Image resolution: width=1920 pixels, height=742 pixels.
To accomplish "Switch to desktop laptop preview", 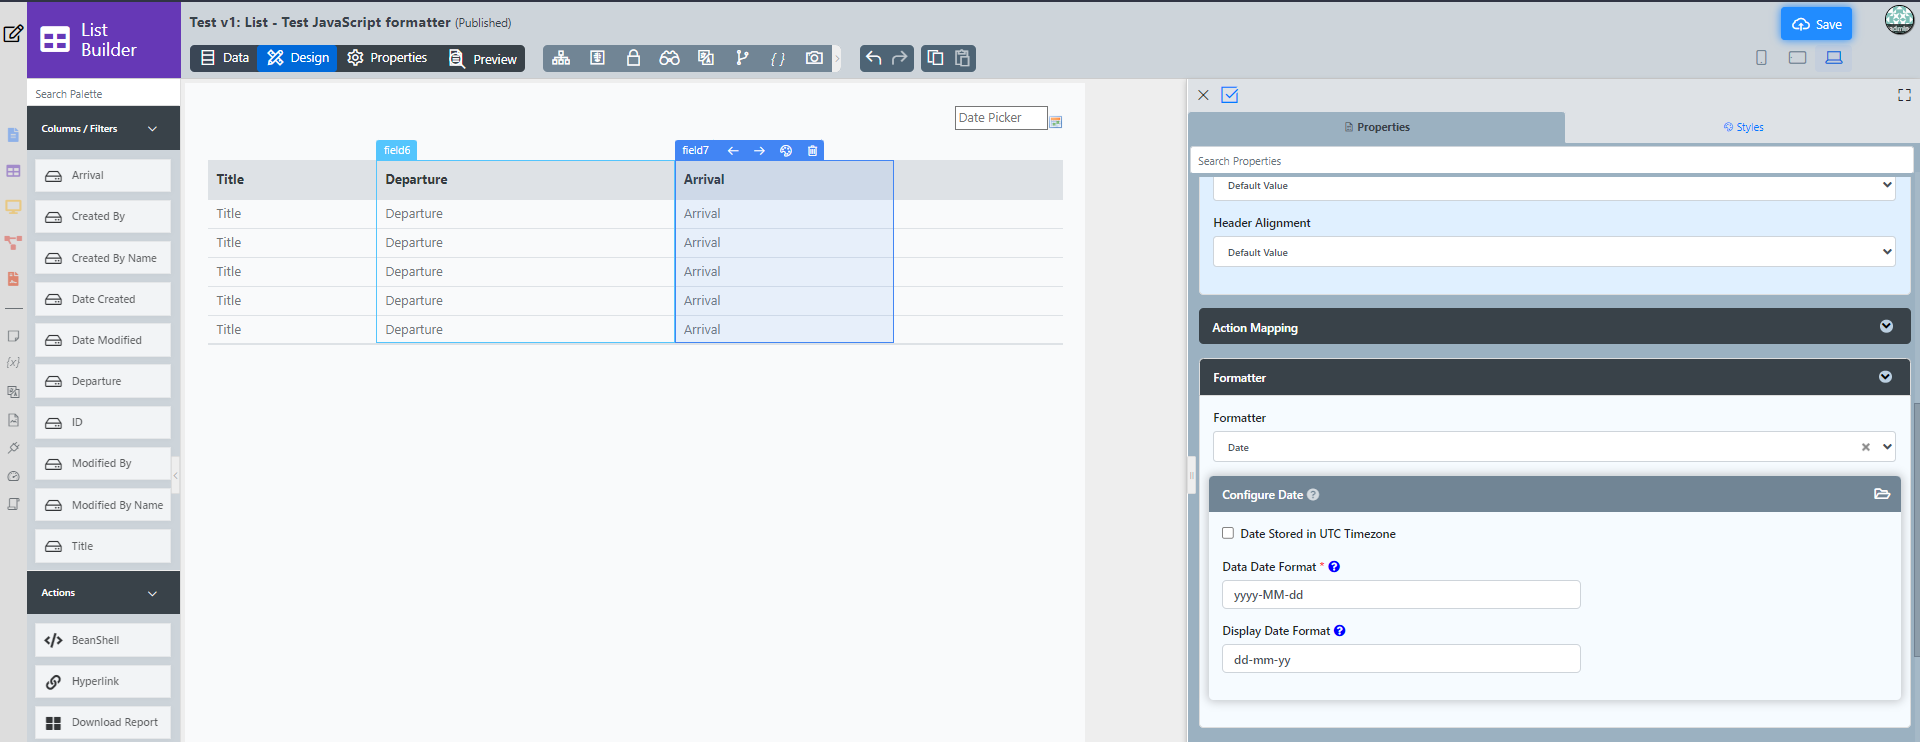I will [x=1834, y=58].
